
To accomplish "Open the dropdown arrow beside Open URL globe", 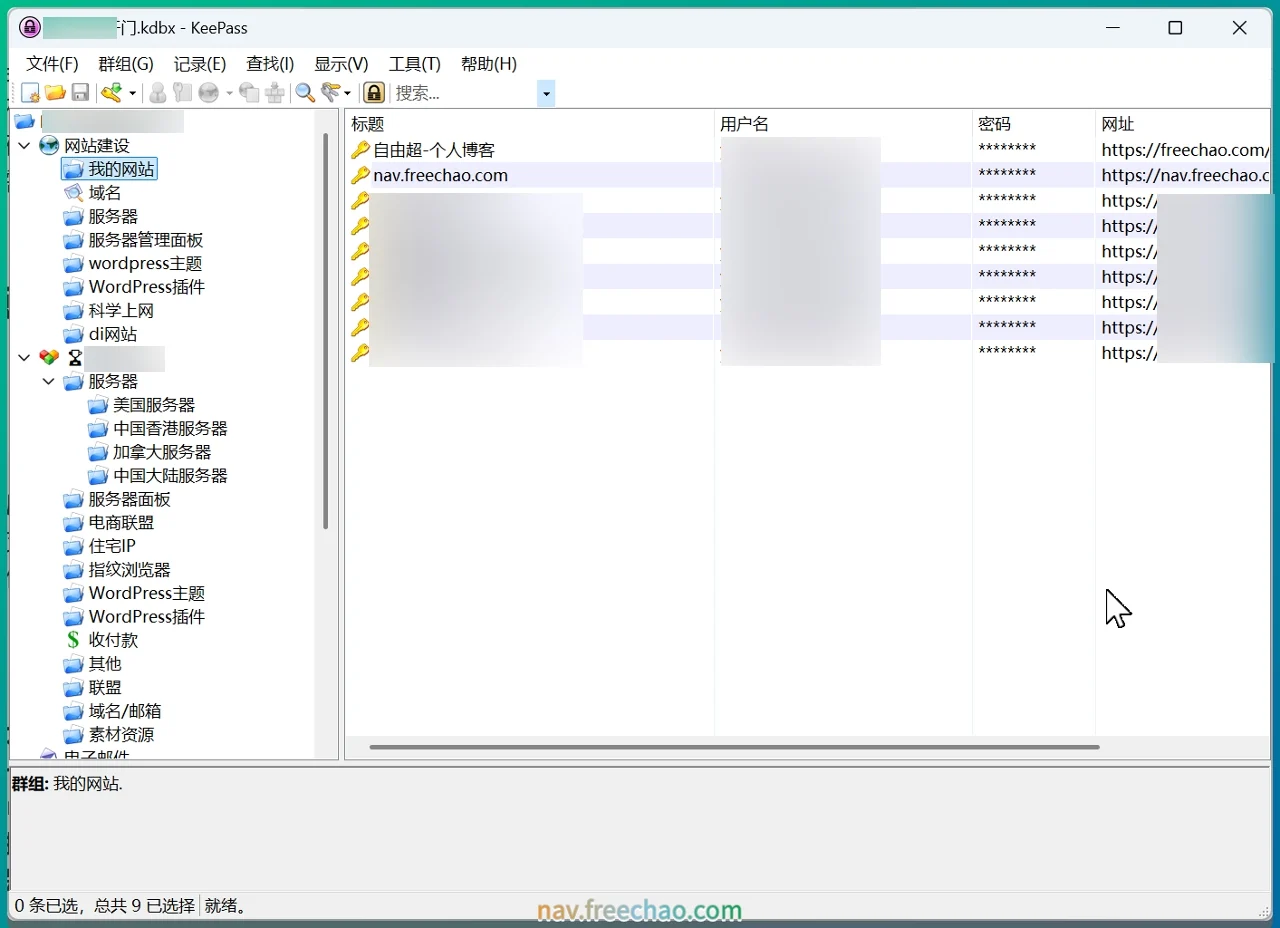I will (x=229, y=93).
